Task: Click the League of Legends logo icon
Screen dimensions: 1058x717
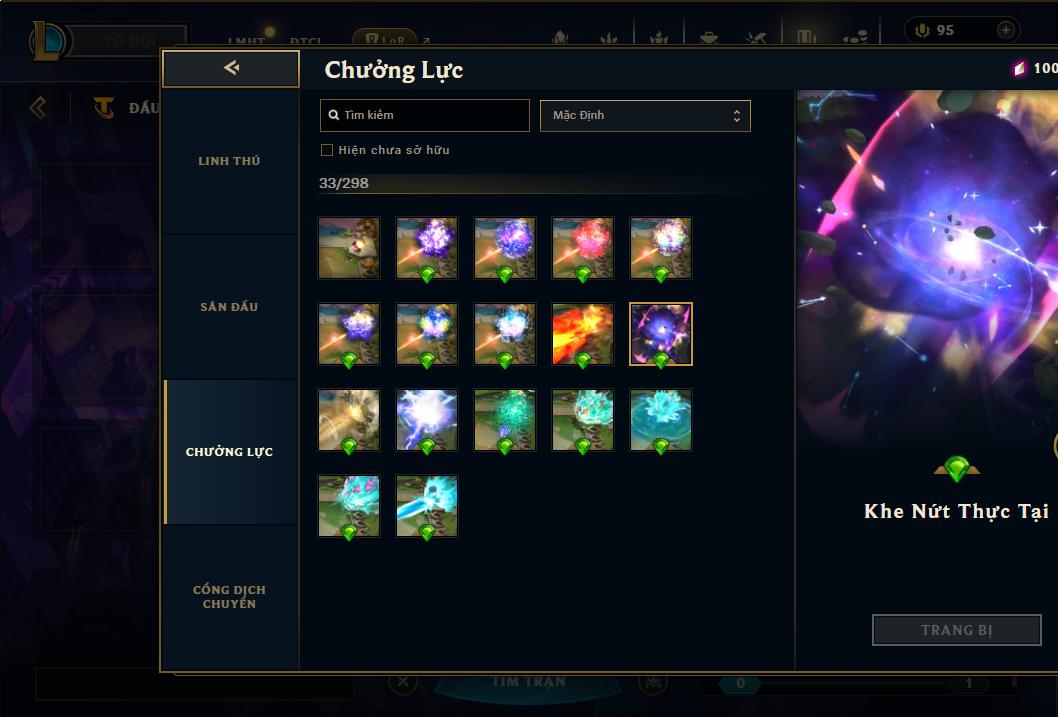Action: pos(49,40)
